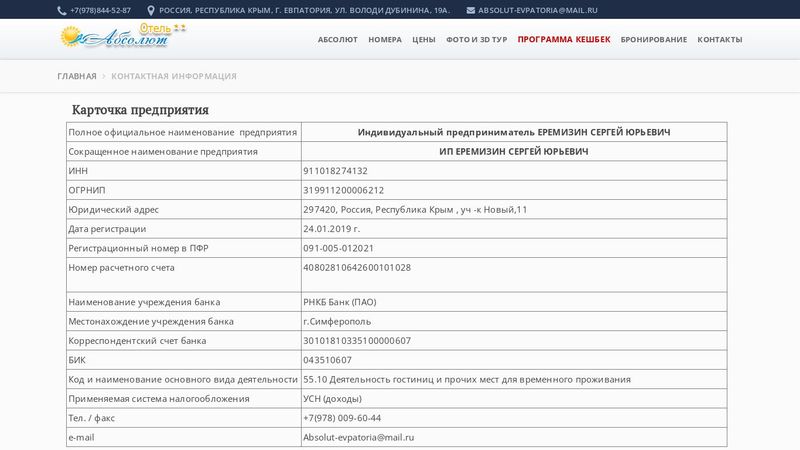This screenshot has height=450, width=800.
Task: Click tax system УСН (доходы)
Action: coord(333,399)
